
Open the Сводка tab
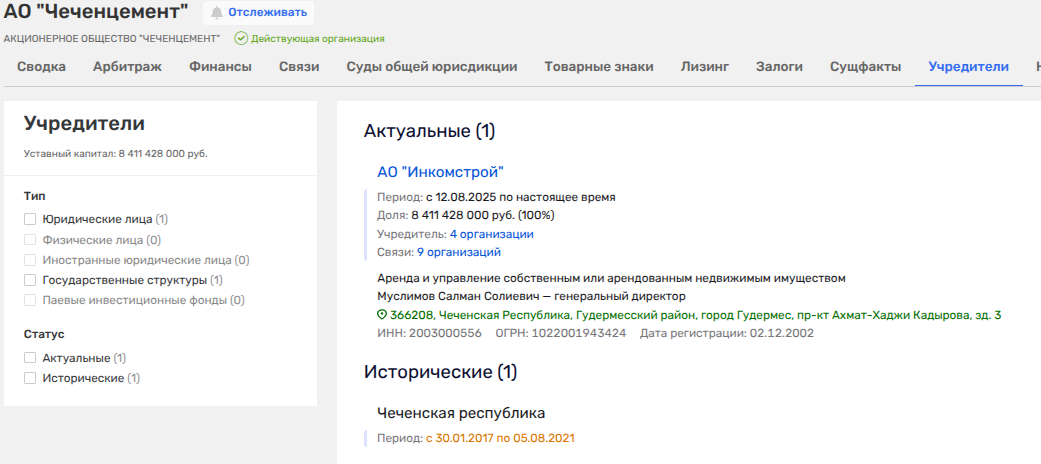[41, 67]
